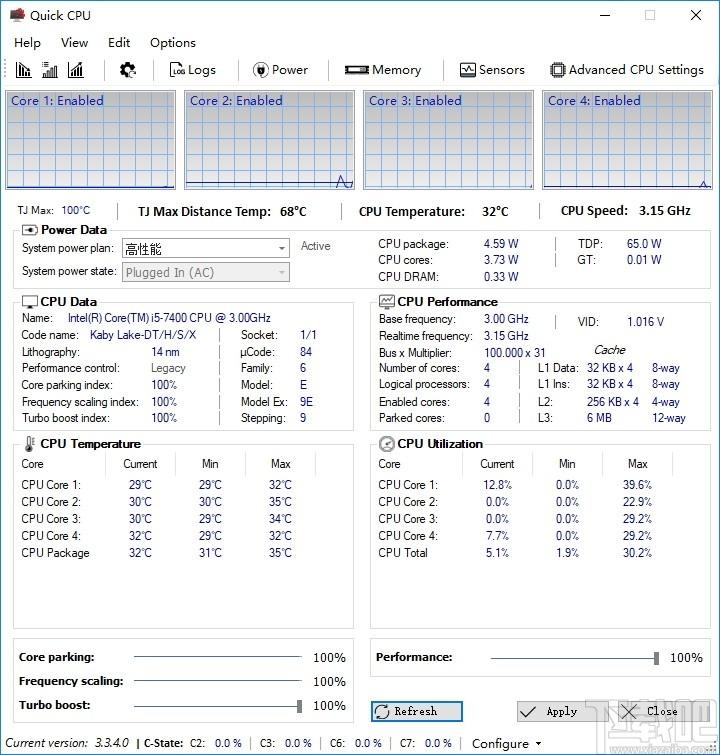The image size is (720, 755).
Task: Open the Logs viewer
Action: 192,70
